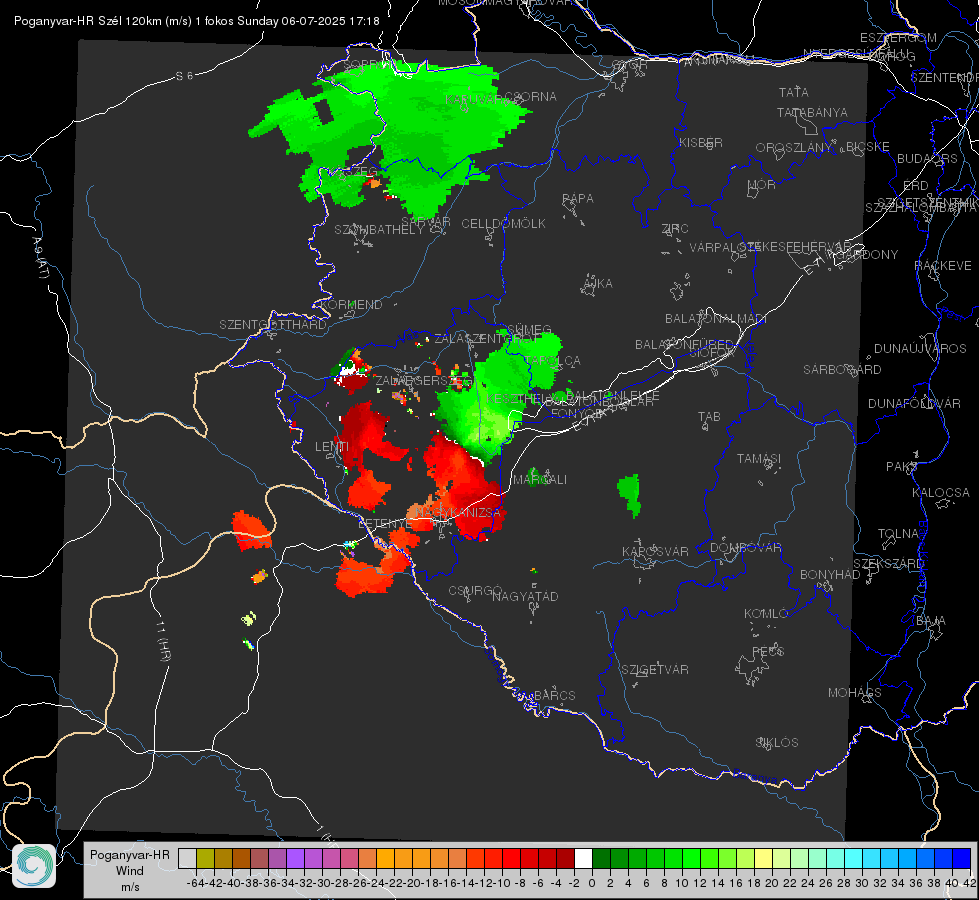Click the white swatch in the wind legend
This screenshot has width=979, height=900.
[x=583, y=859]
